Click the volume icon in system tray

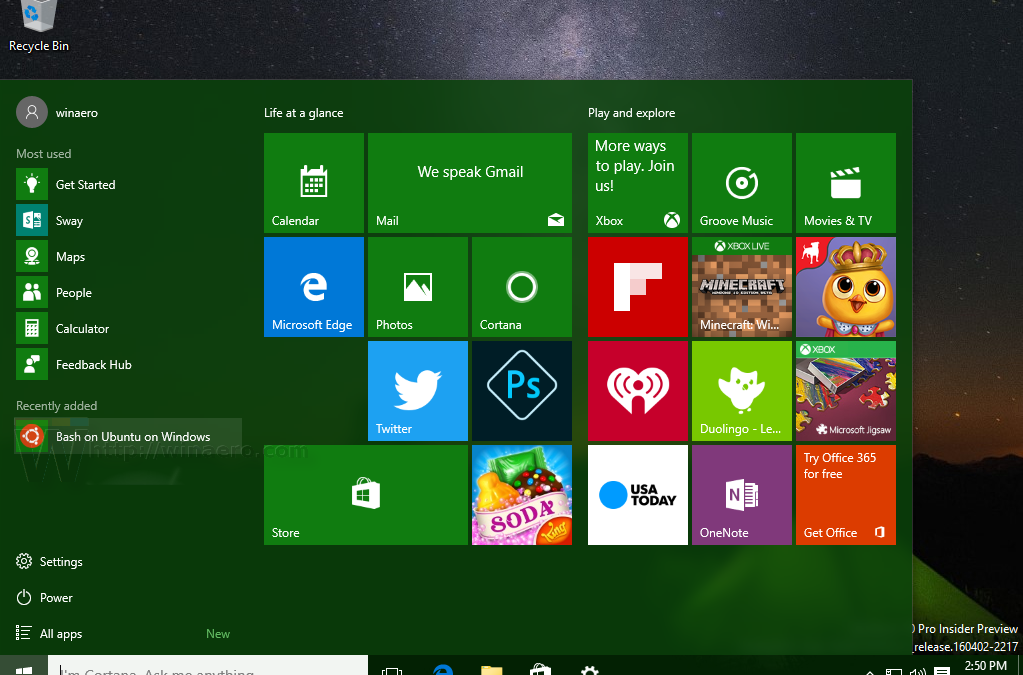point(917,666)
